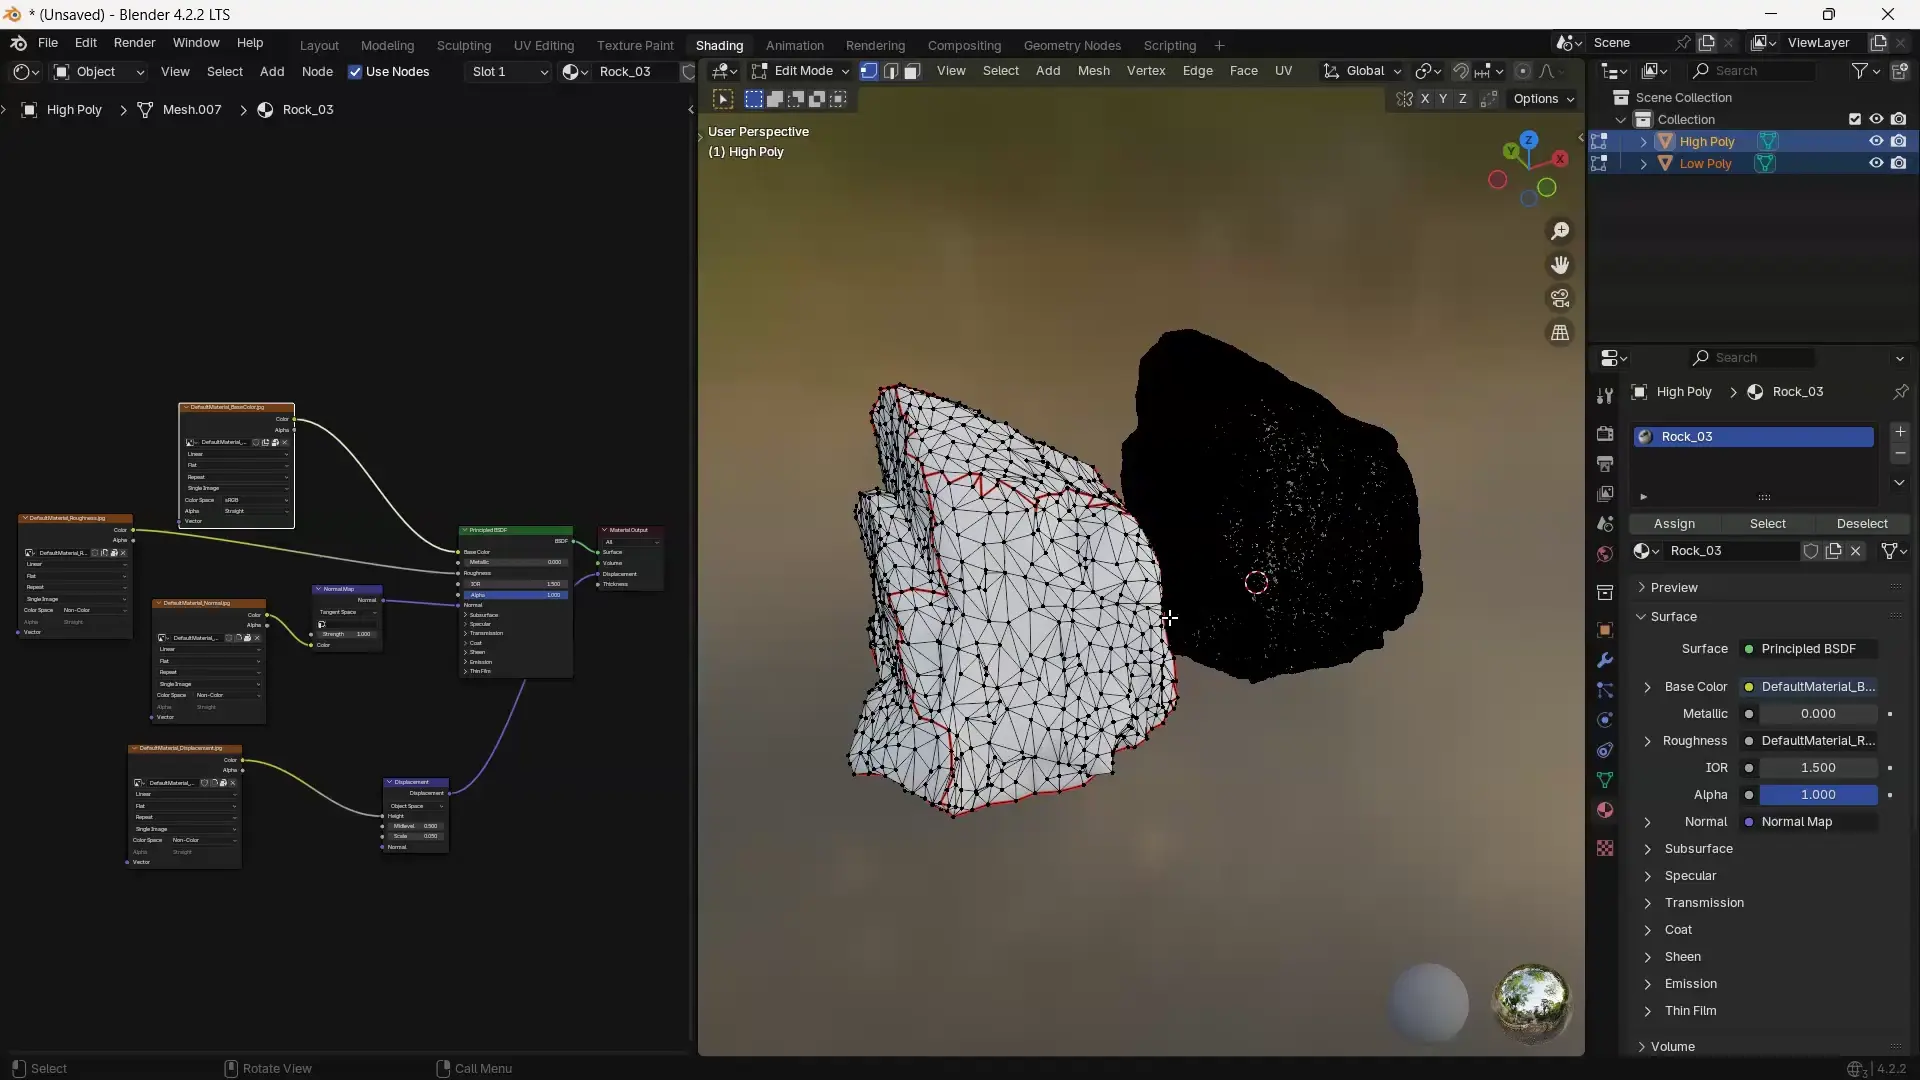This screenshot has height=1080, width=1920.
Task: Open Slot 1 material slot dropdown
Action: tap(509, 72)
